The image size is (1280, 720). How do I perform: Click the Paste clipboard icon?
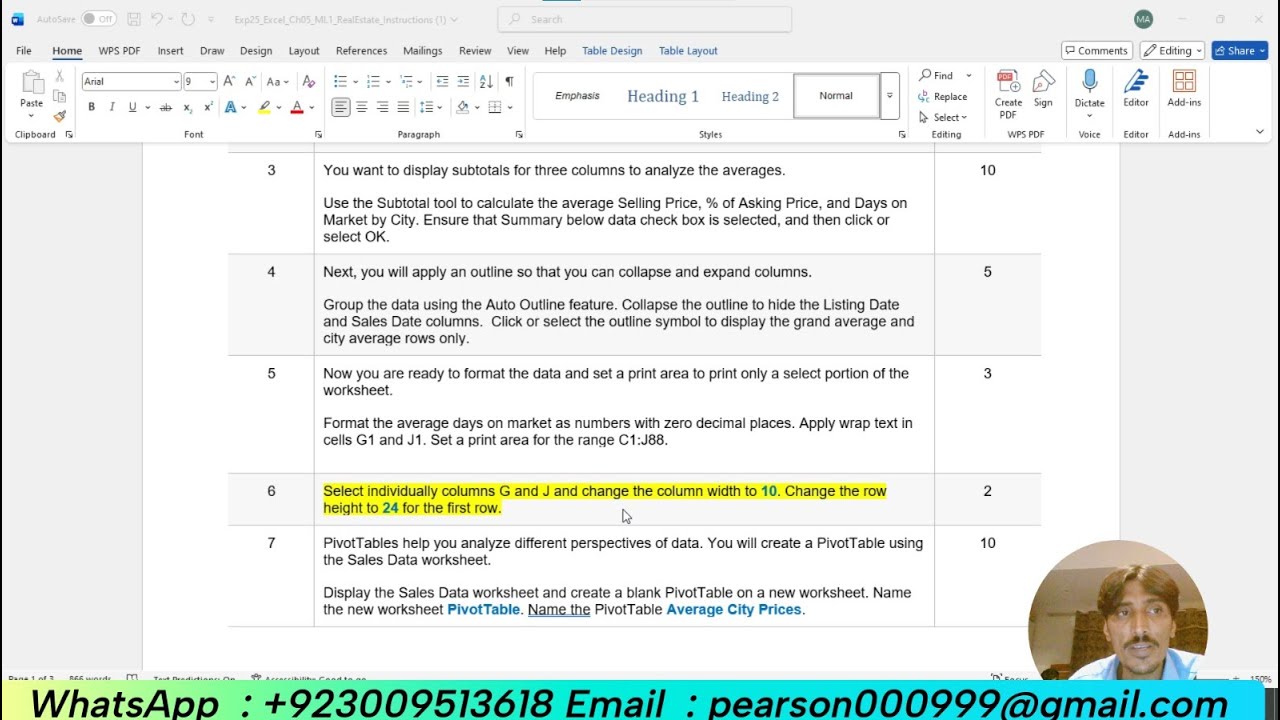(x=32, y=84)
